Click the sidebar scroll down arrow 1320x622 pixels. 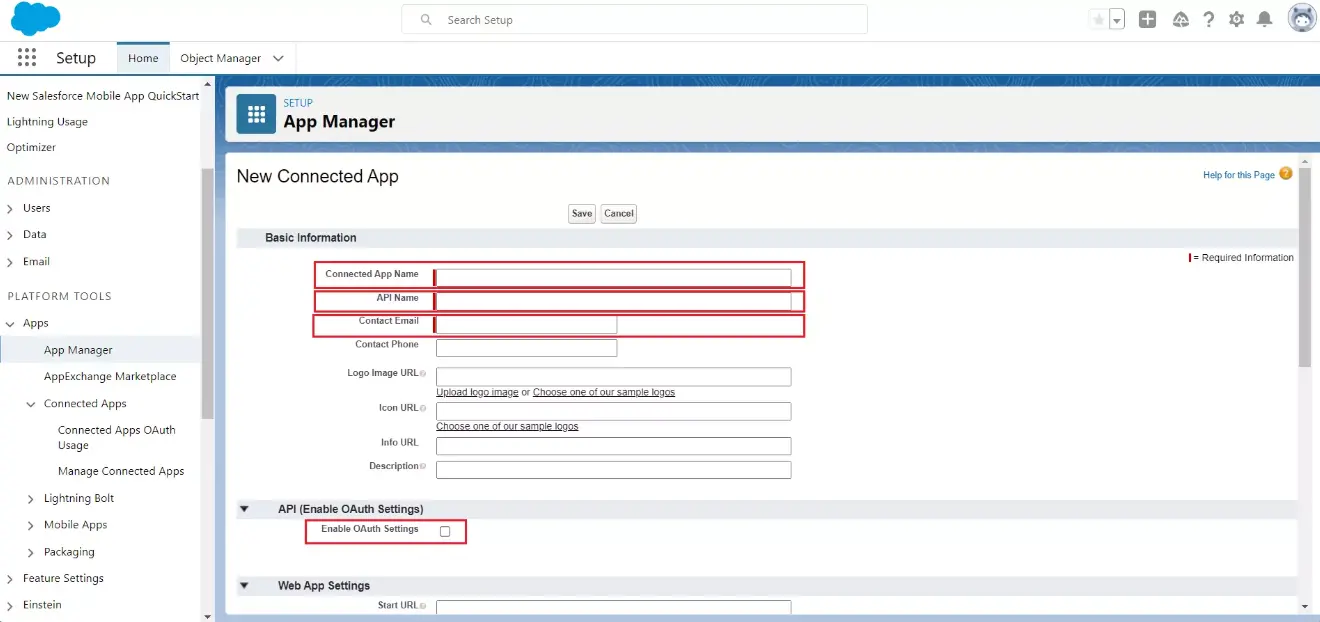[207, 616]
